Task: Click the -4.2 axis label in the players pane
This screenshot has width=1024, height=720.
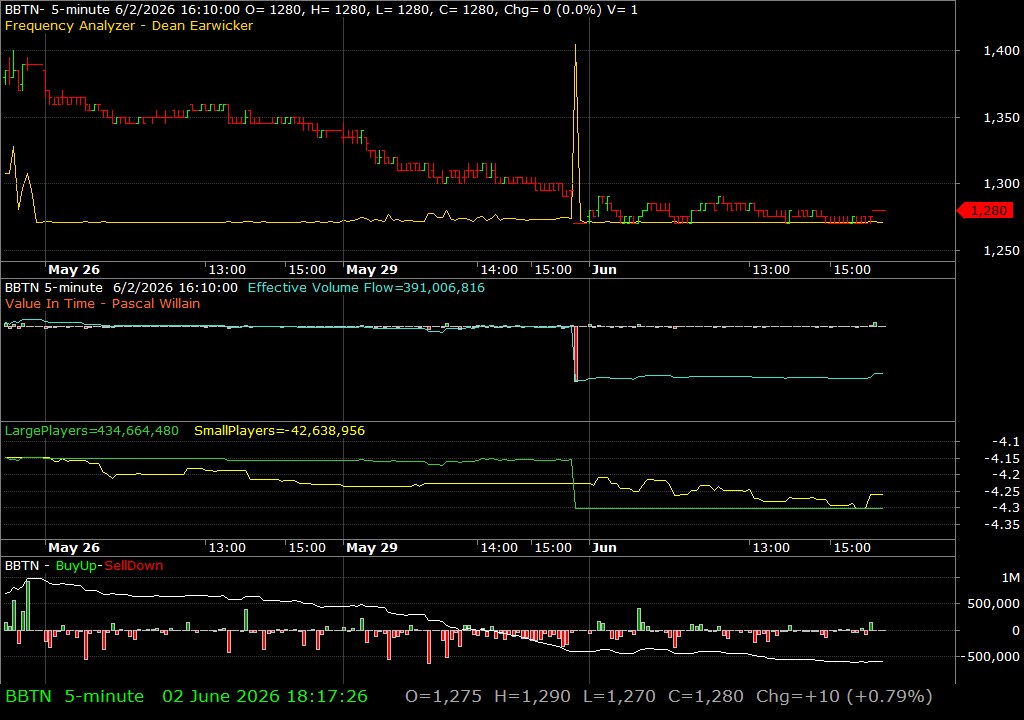Action: click(x=1006, y=475)
